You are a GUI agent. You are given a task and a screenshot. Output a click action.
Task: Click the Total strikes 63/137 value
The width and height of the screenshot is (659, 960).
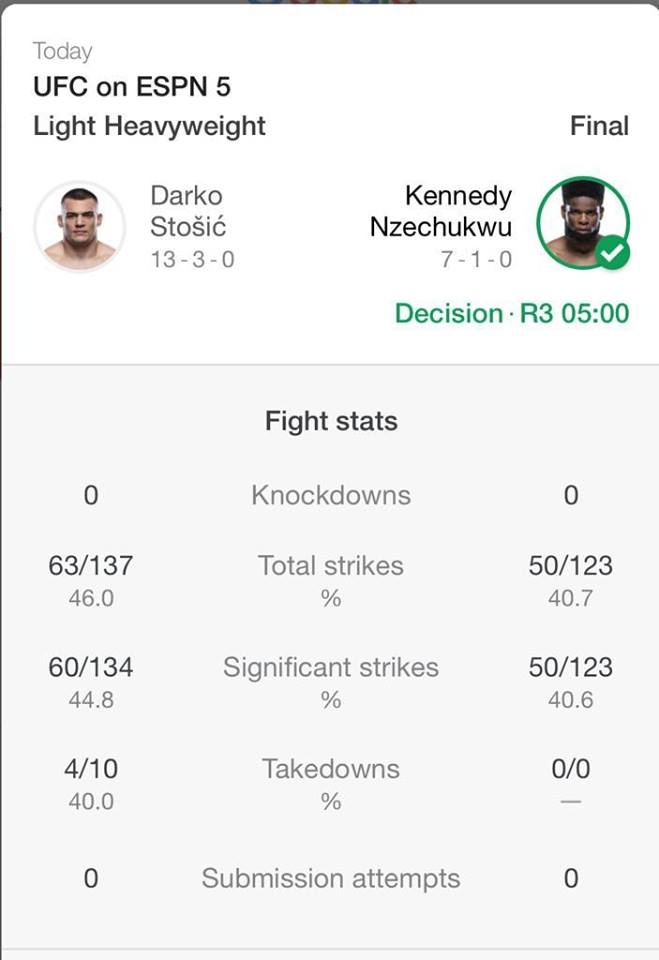click(x=90, y=565)
